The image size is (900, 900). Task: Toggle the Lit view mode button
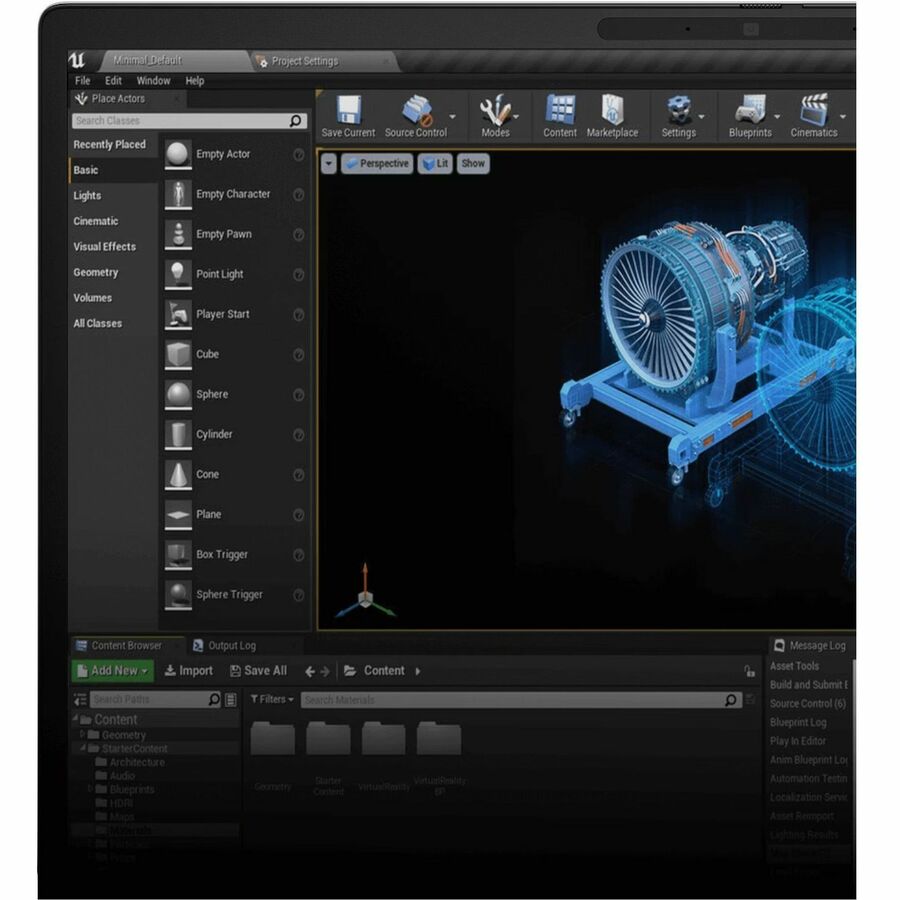coord(435,163)
